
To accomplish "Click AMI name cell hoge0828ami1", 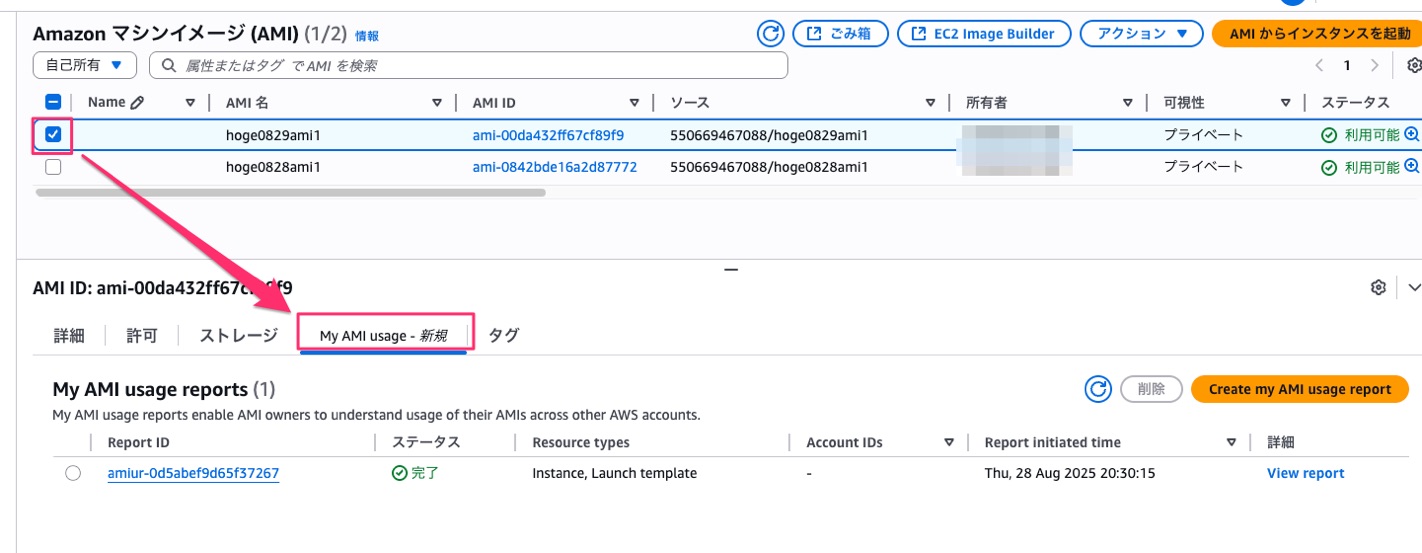I will click(273, 167).
